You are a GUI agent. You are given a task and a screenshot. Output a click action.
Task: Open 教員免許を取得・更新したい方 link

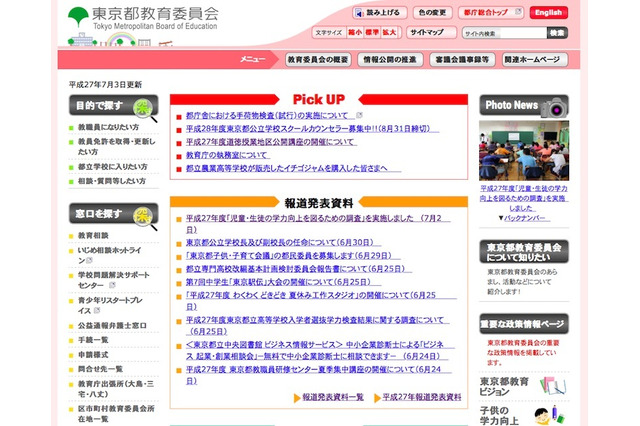pyautogui.click(x=117, y=146)
